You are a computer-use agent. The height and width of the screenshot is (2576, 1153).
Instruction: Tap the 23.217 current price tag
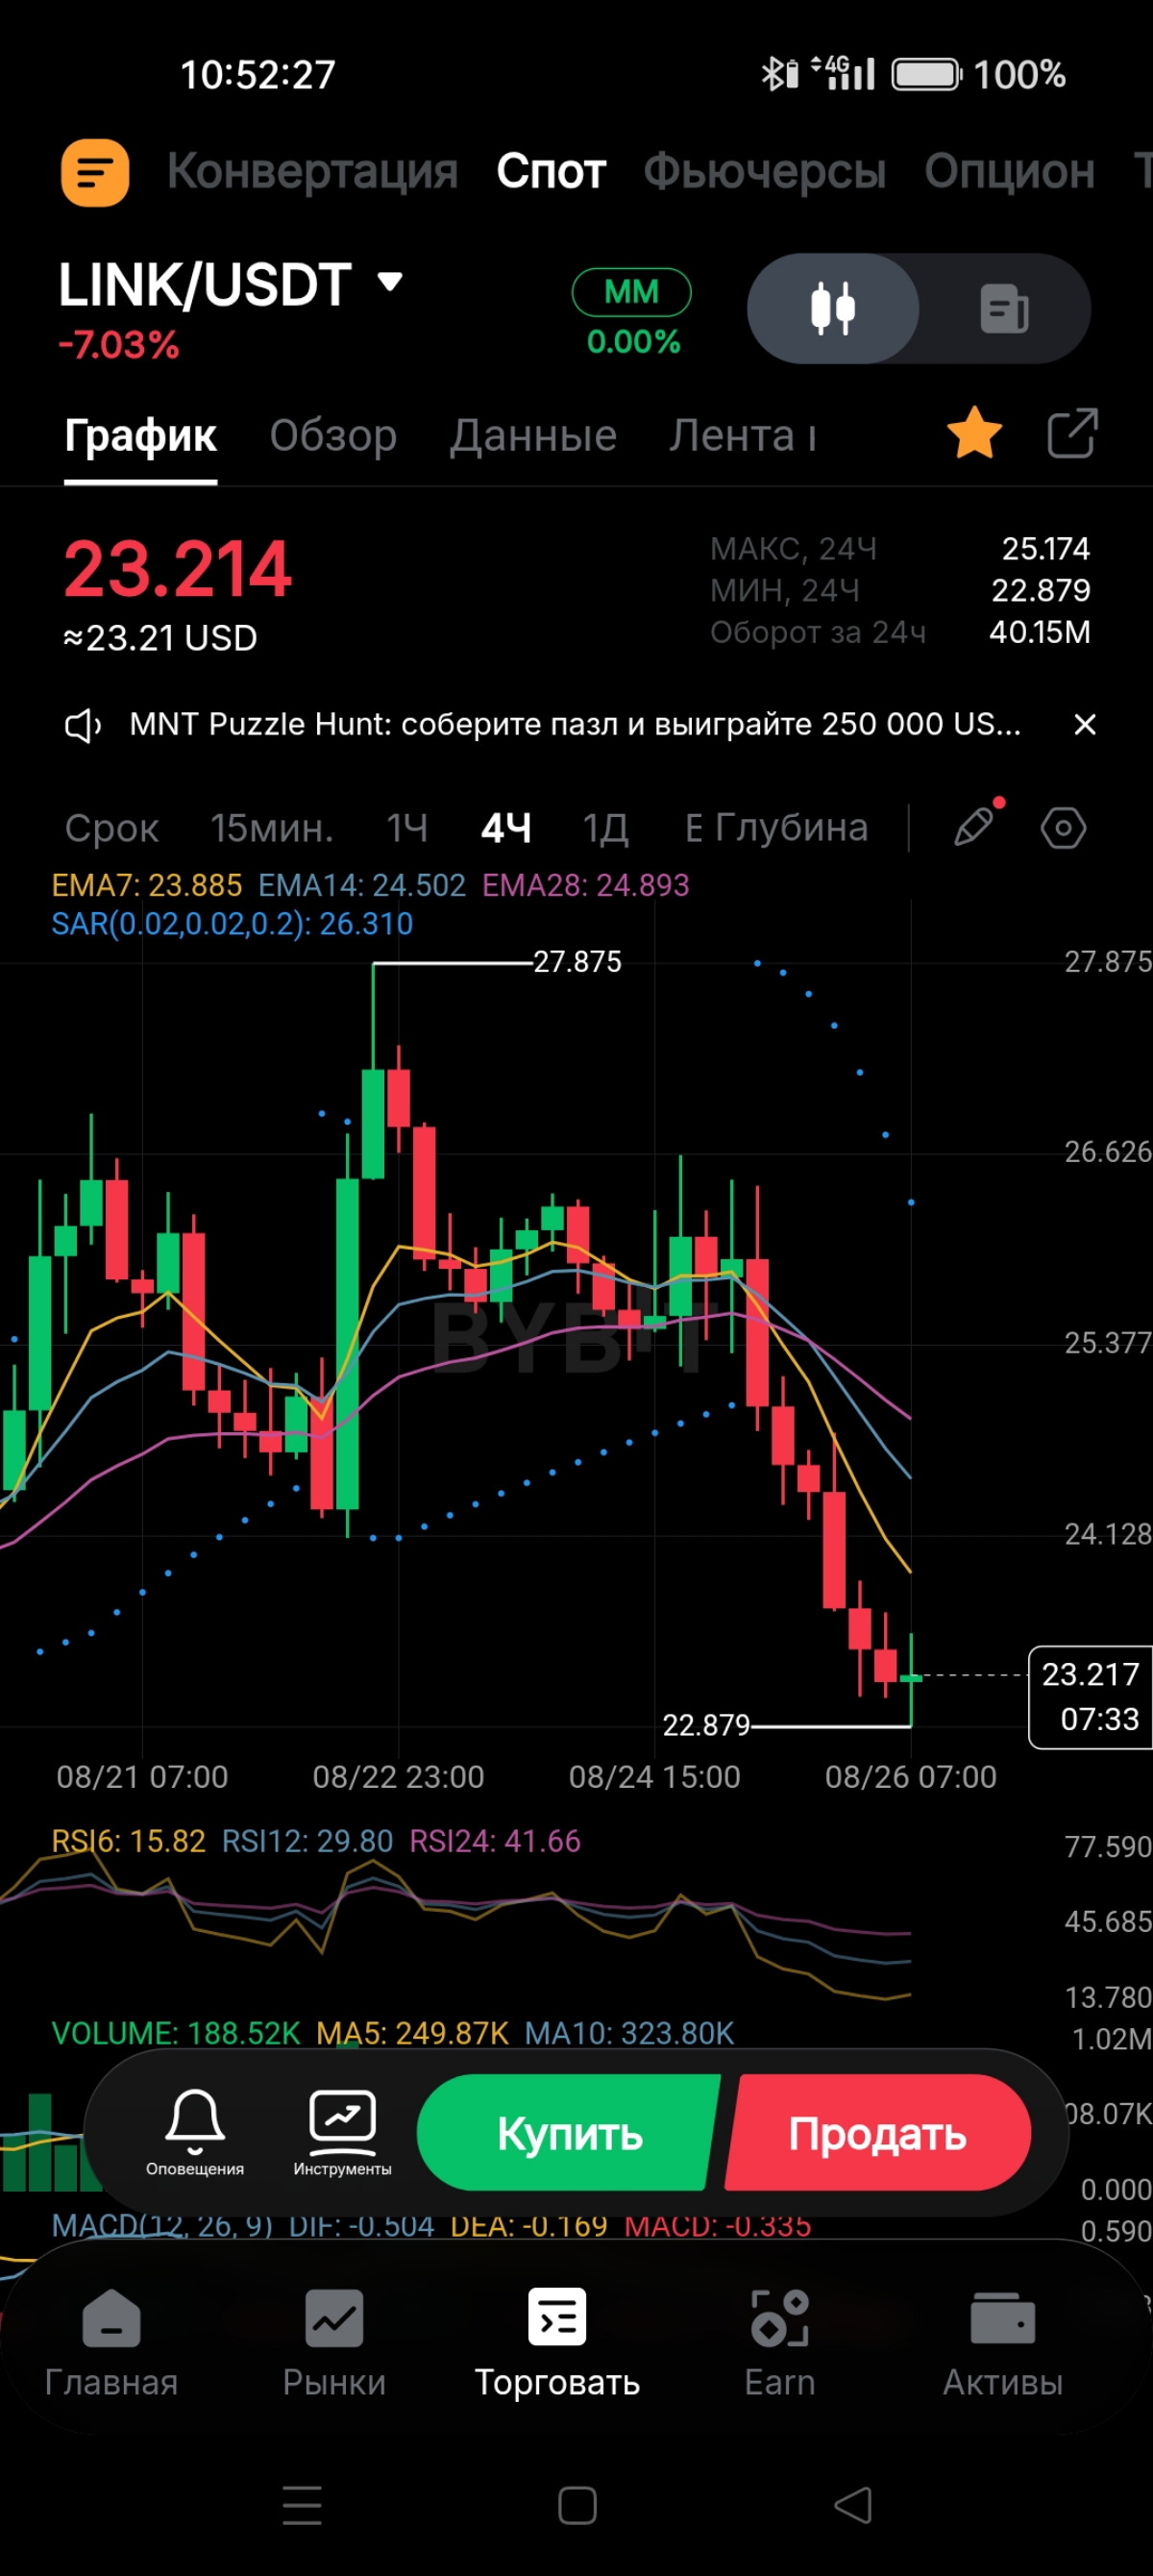coord(1090,1697)
